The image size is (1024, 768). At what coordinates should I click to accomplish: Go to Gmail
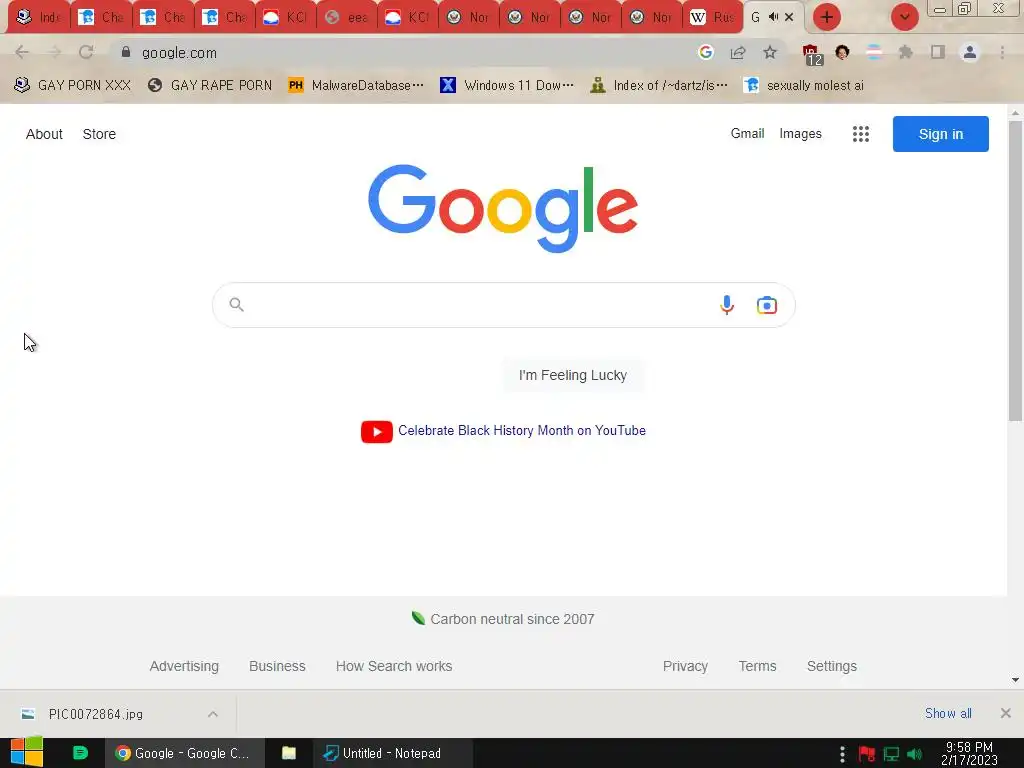pos(747,133)
